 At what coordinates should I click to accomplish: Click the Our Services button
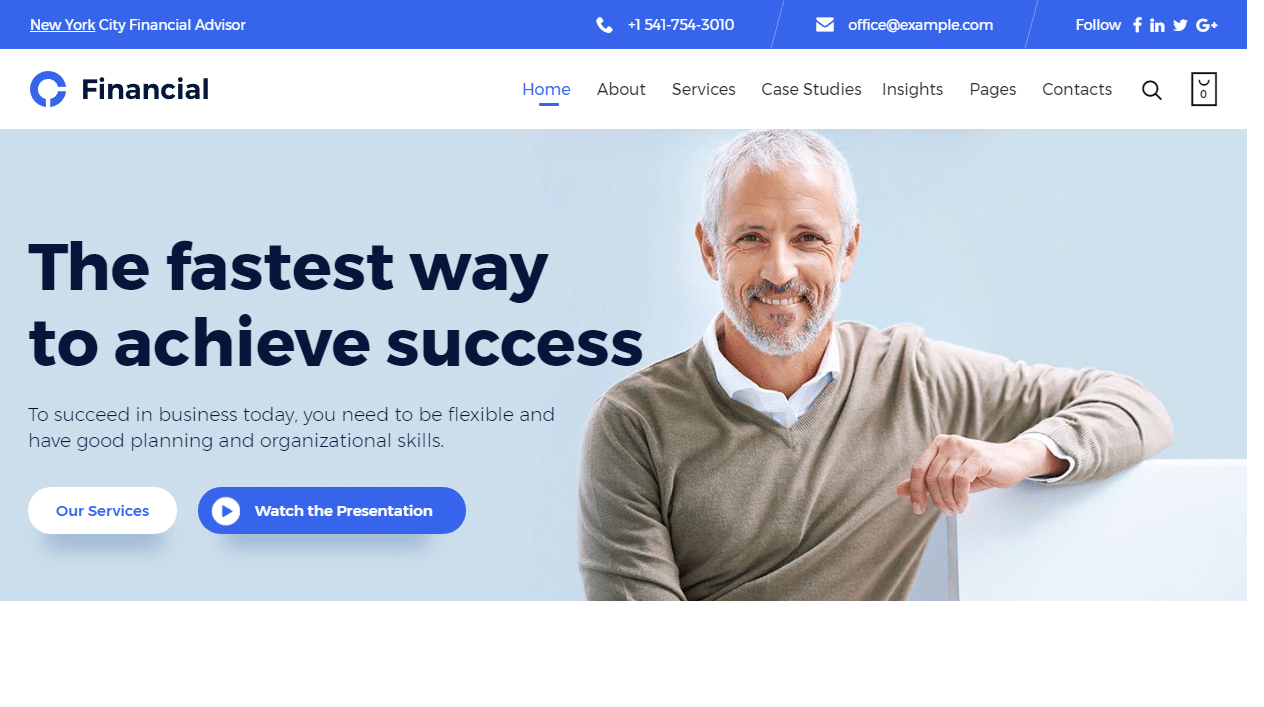pos(102,510)
